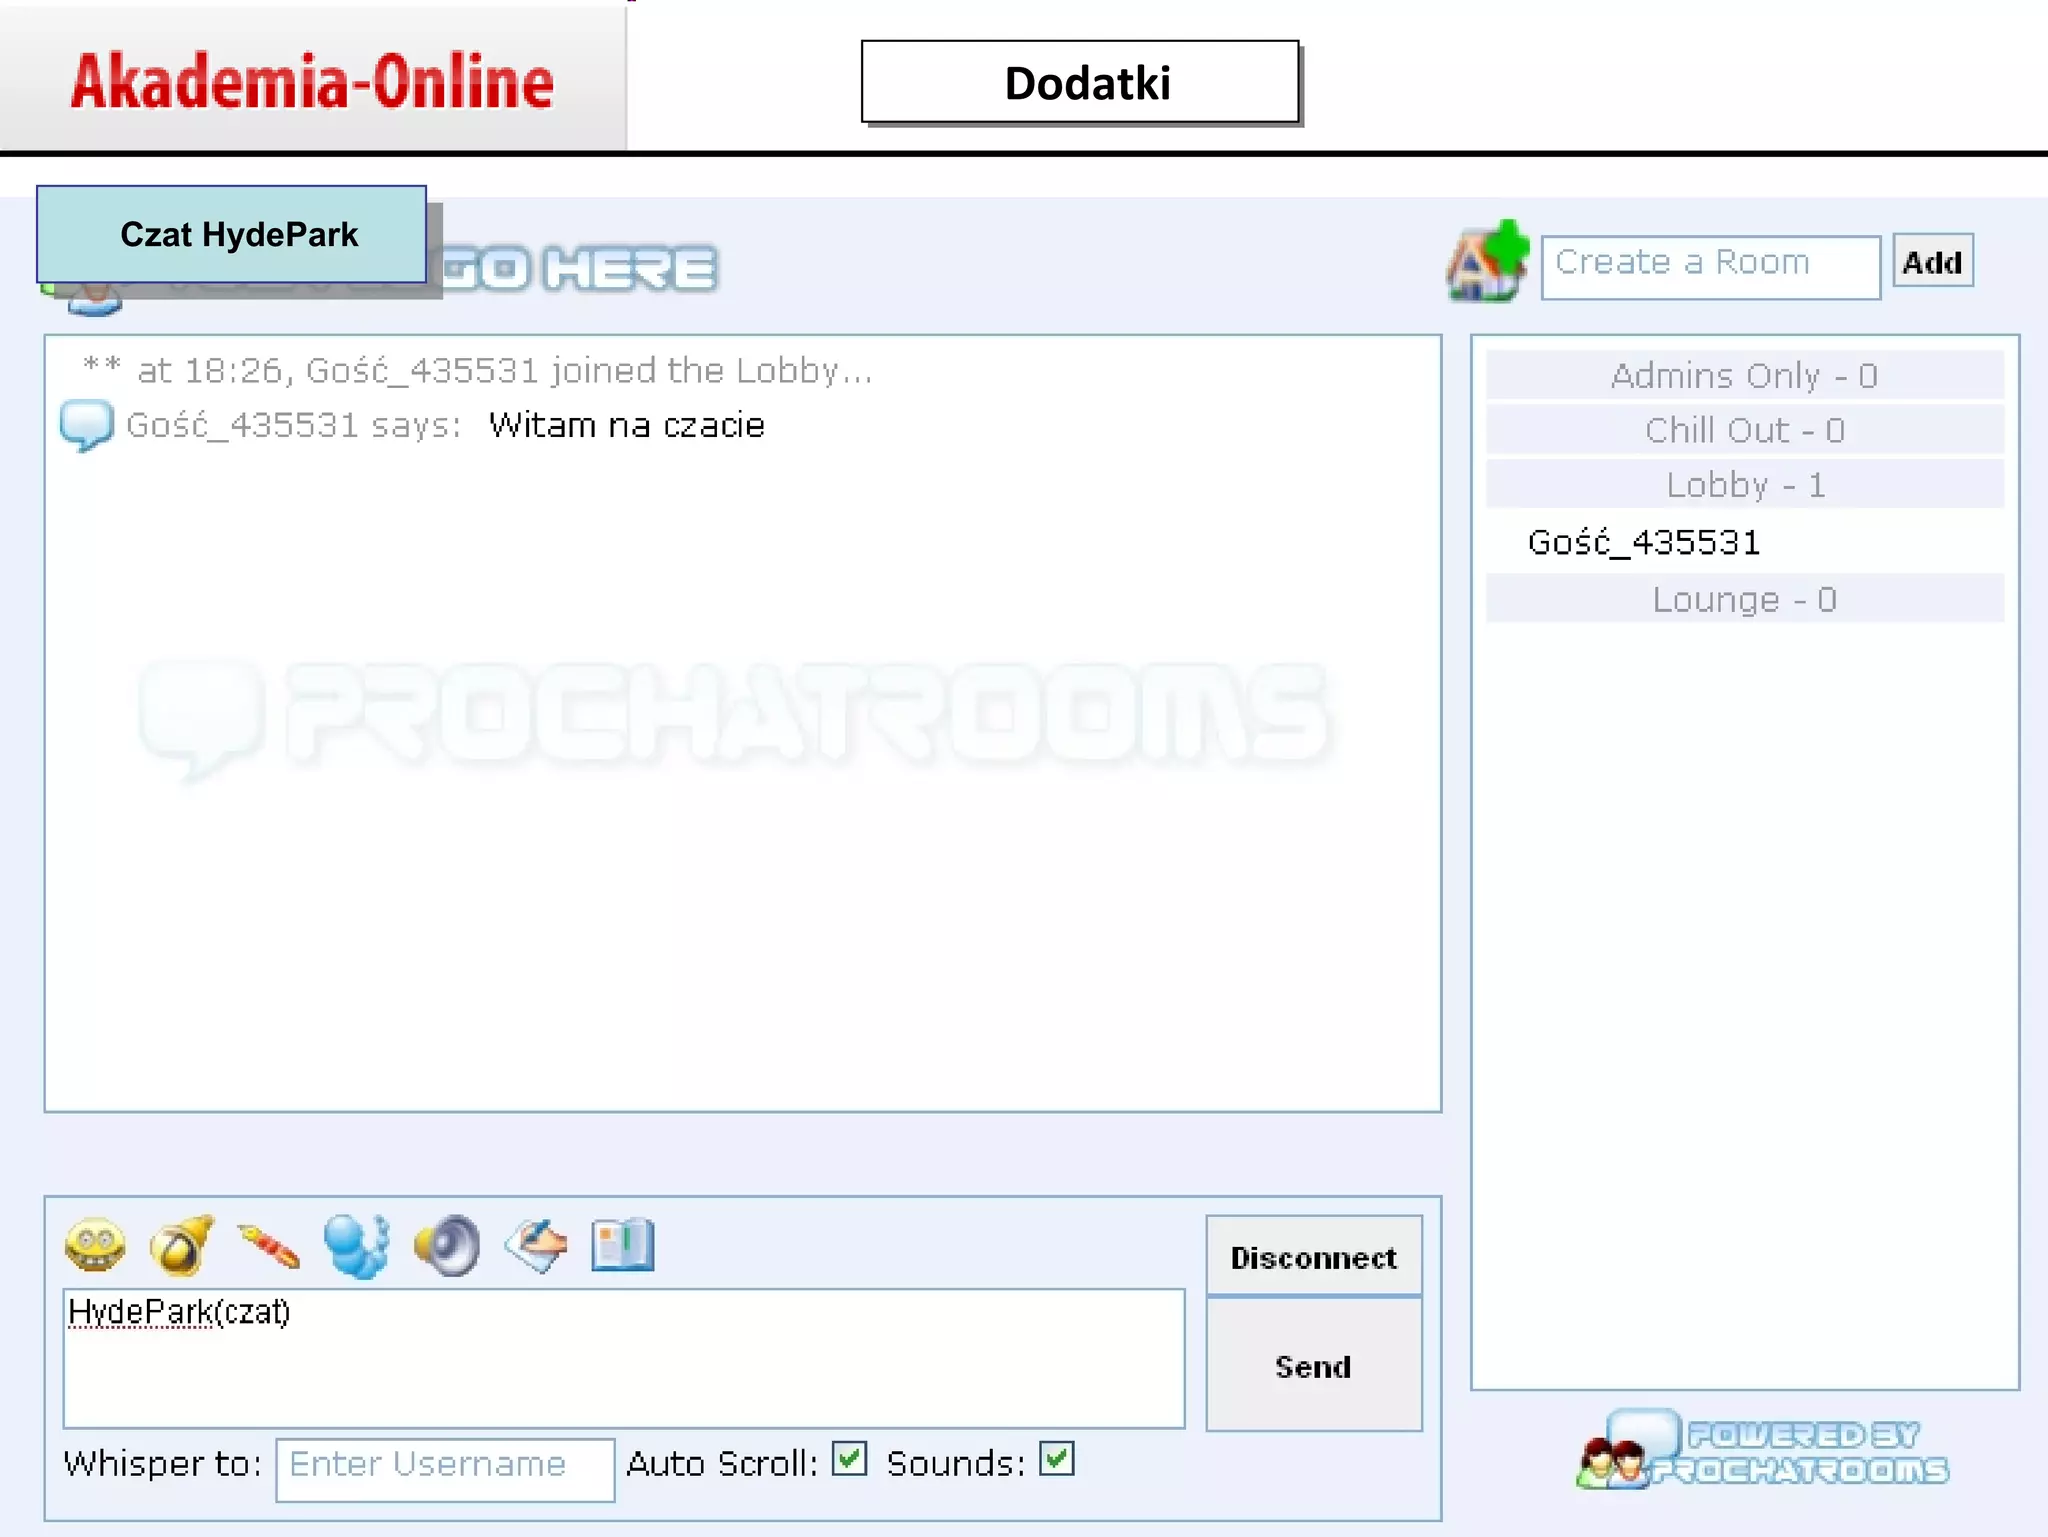Click the loudspeaker sound effects icon
Screen dimensions: 2048x1537
coord(447,1246)
